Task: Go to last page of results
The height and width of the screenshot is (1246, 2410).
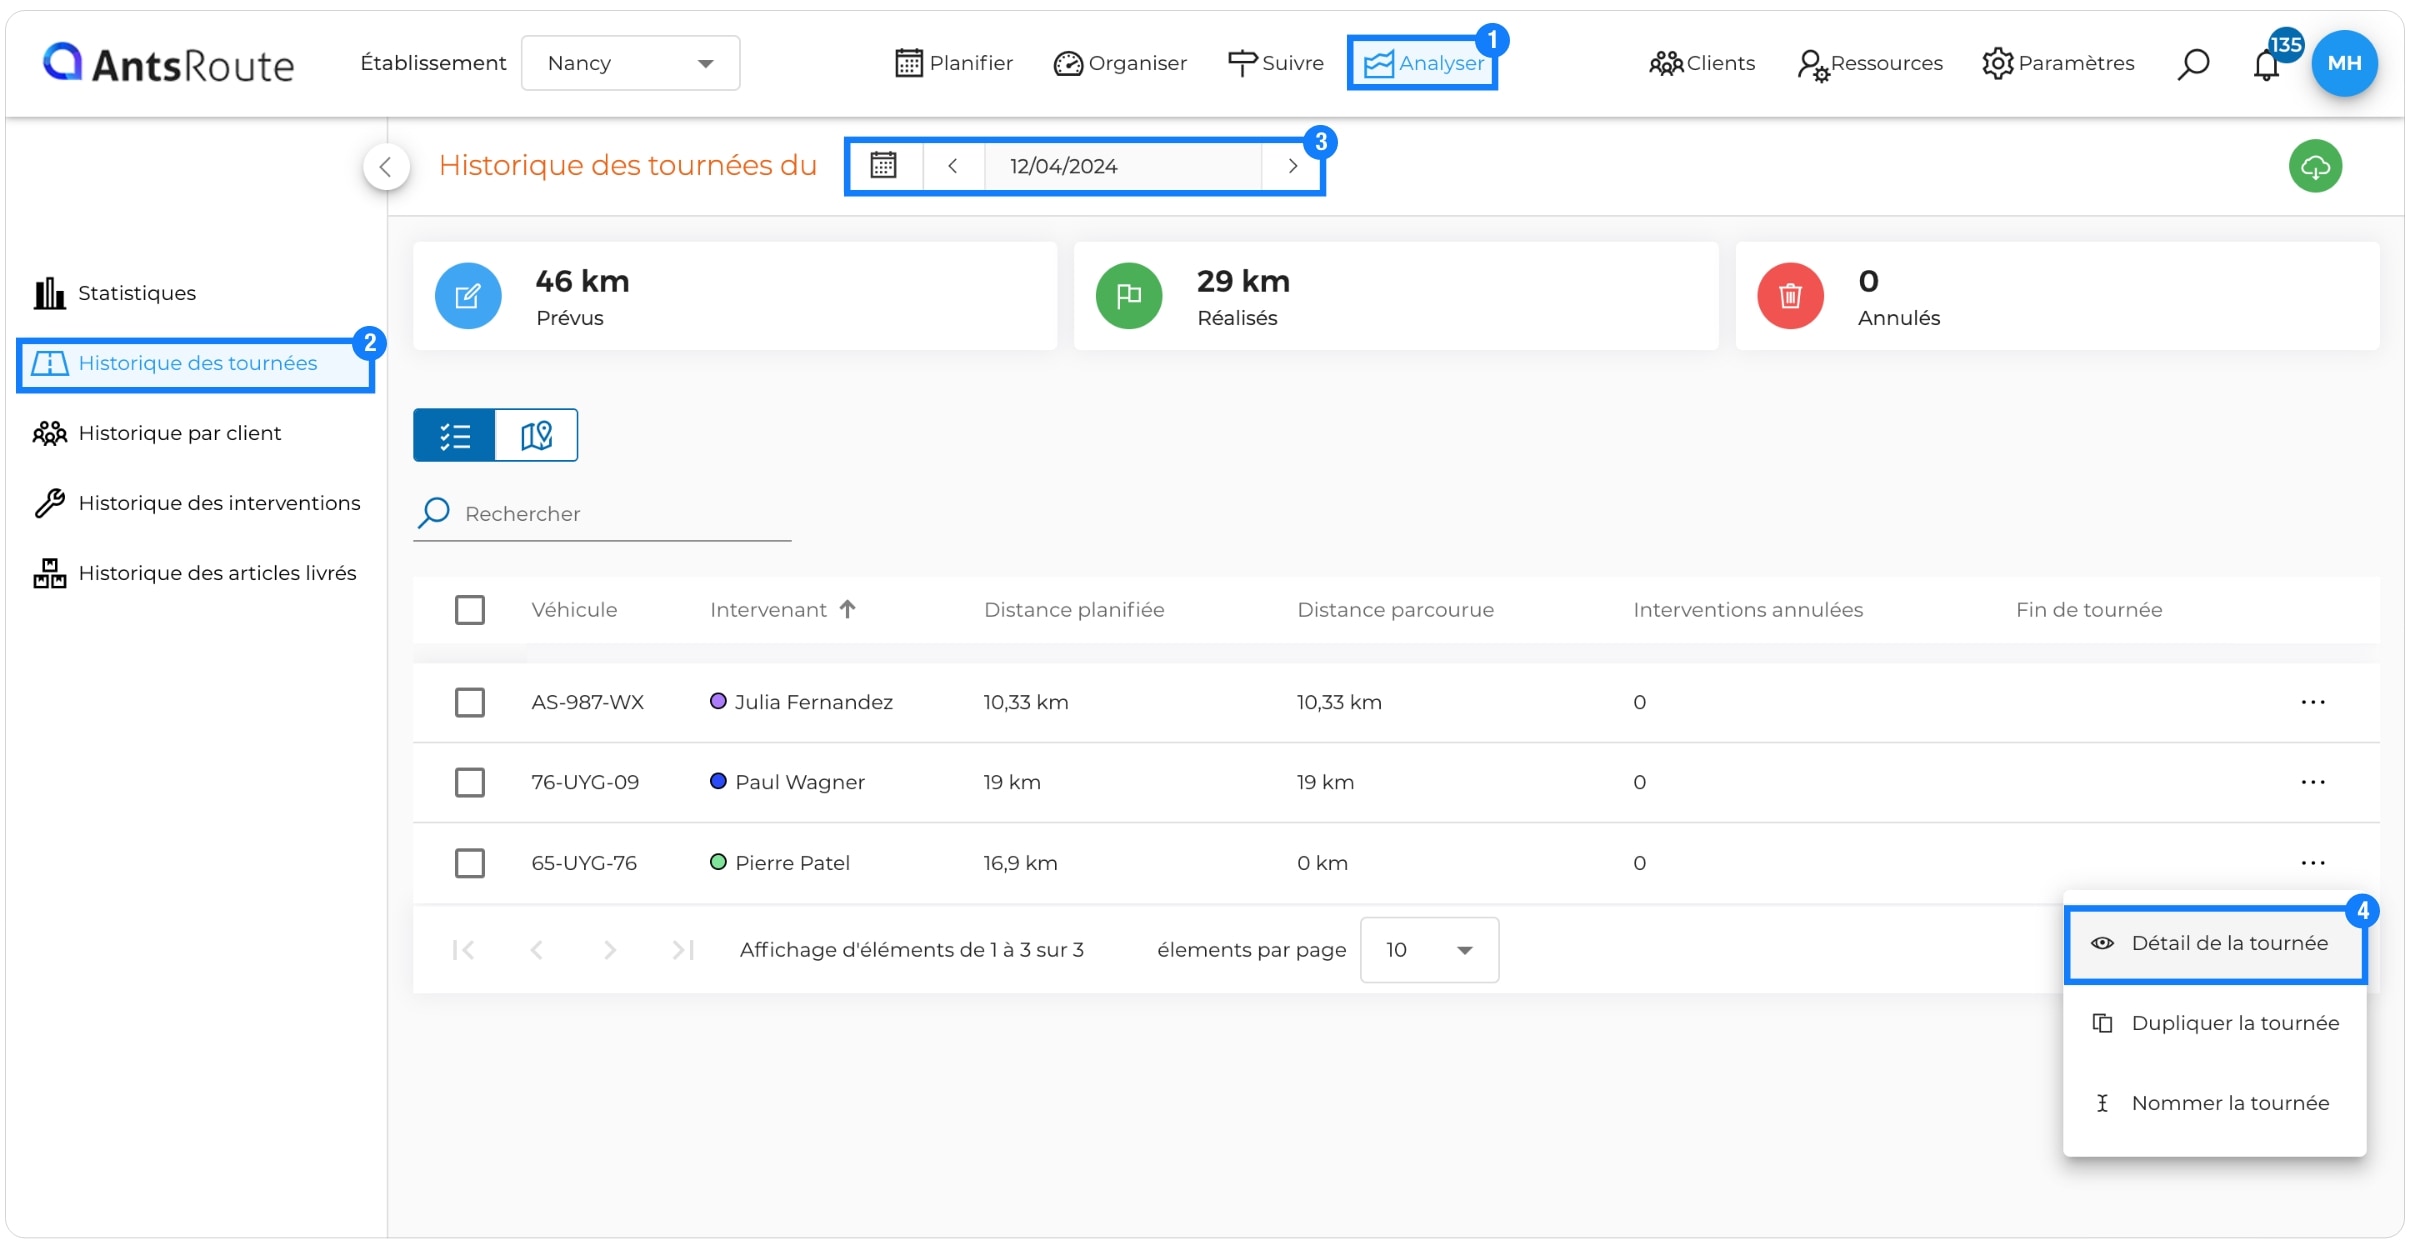Action: pyautogui.click(x=683, y=950)
